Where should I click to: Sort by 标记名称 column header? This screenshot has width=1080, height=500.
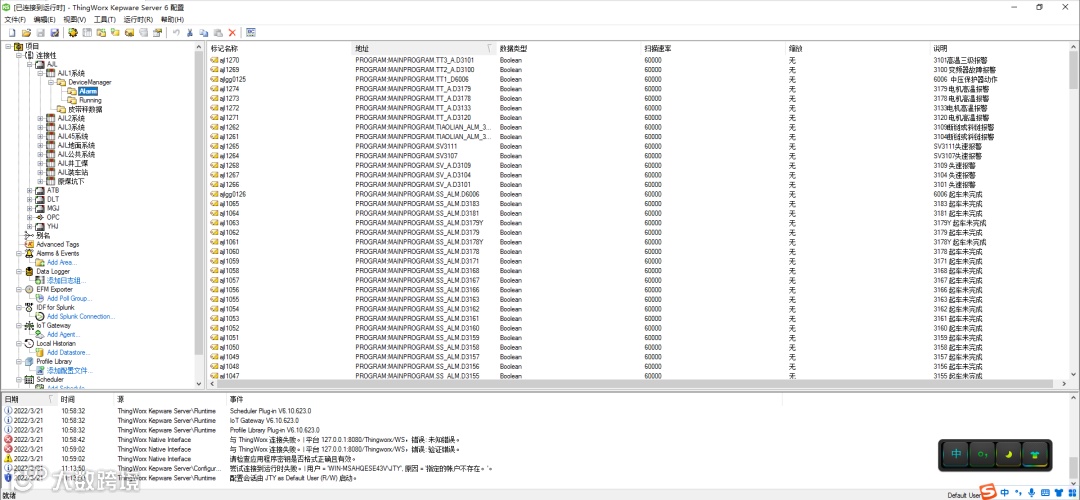click(280, 48)
